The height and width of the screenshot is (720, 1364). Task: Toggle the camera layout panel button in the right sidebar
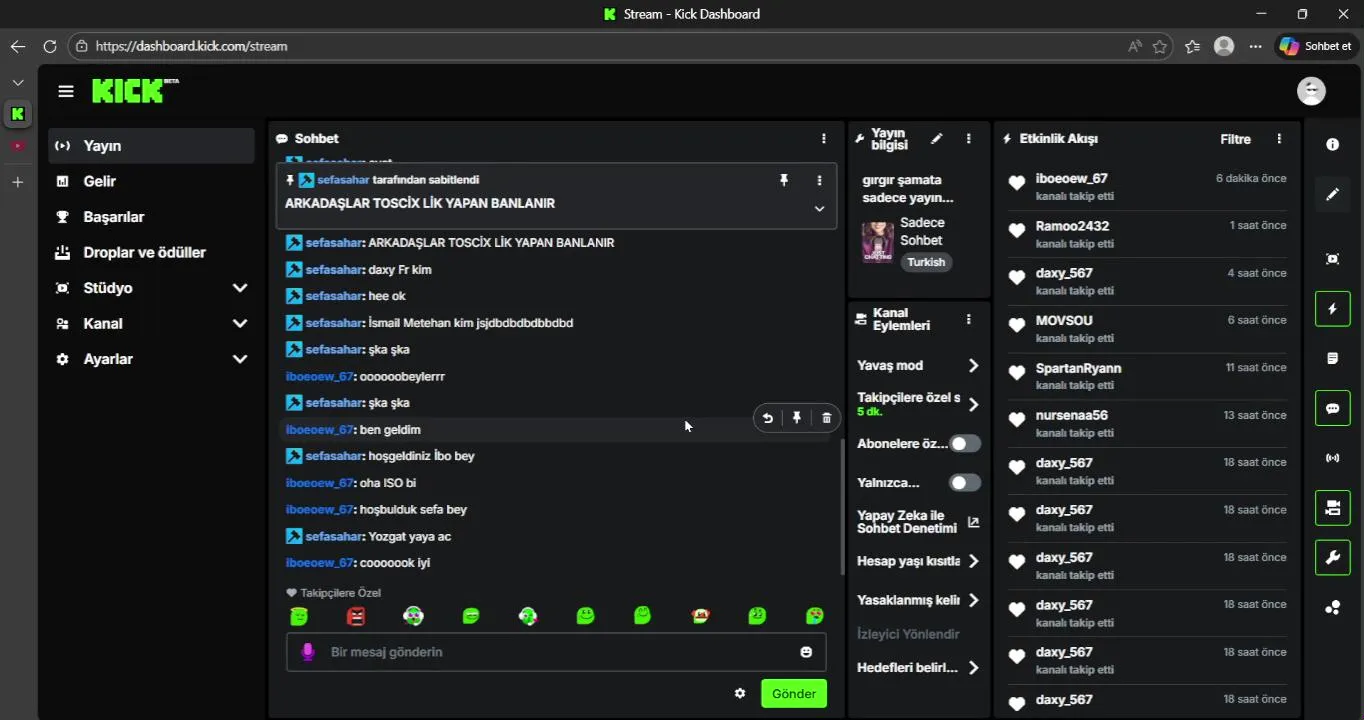tap(1332, 508)
